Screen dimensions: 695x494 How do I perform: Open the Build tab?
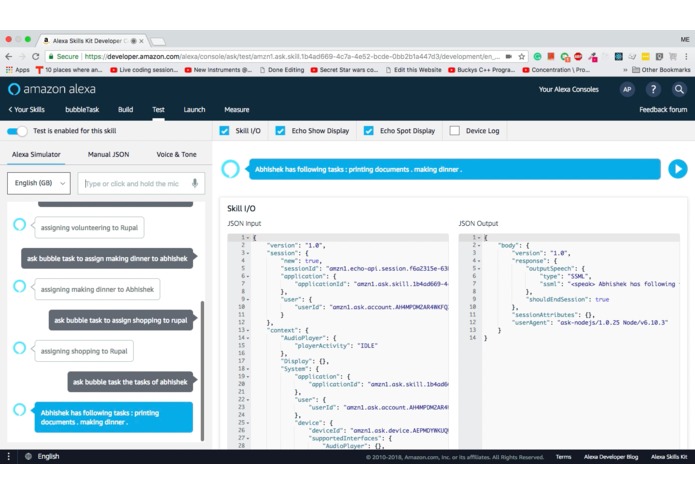[x=125, y=109]
